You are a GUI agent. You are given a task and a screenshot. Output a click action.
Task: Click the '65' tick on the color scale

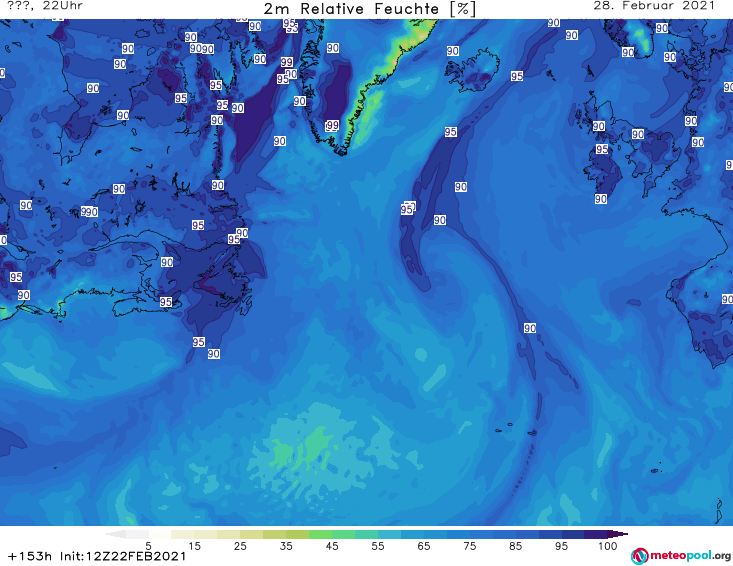point(424,546)
